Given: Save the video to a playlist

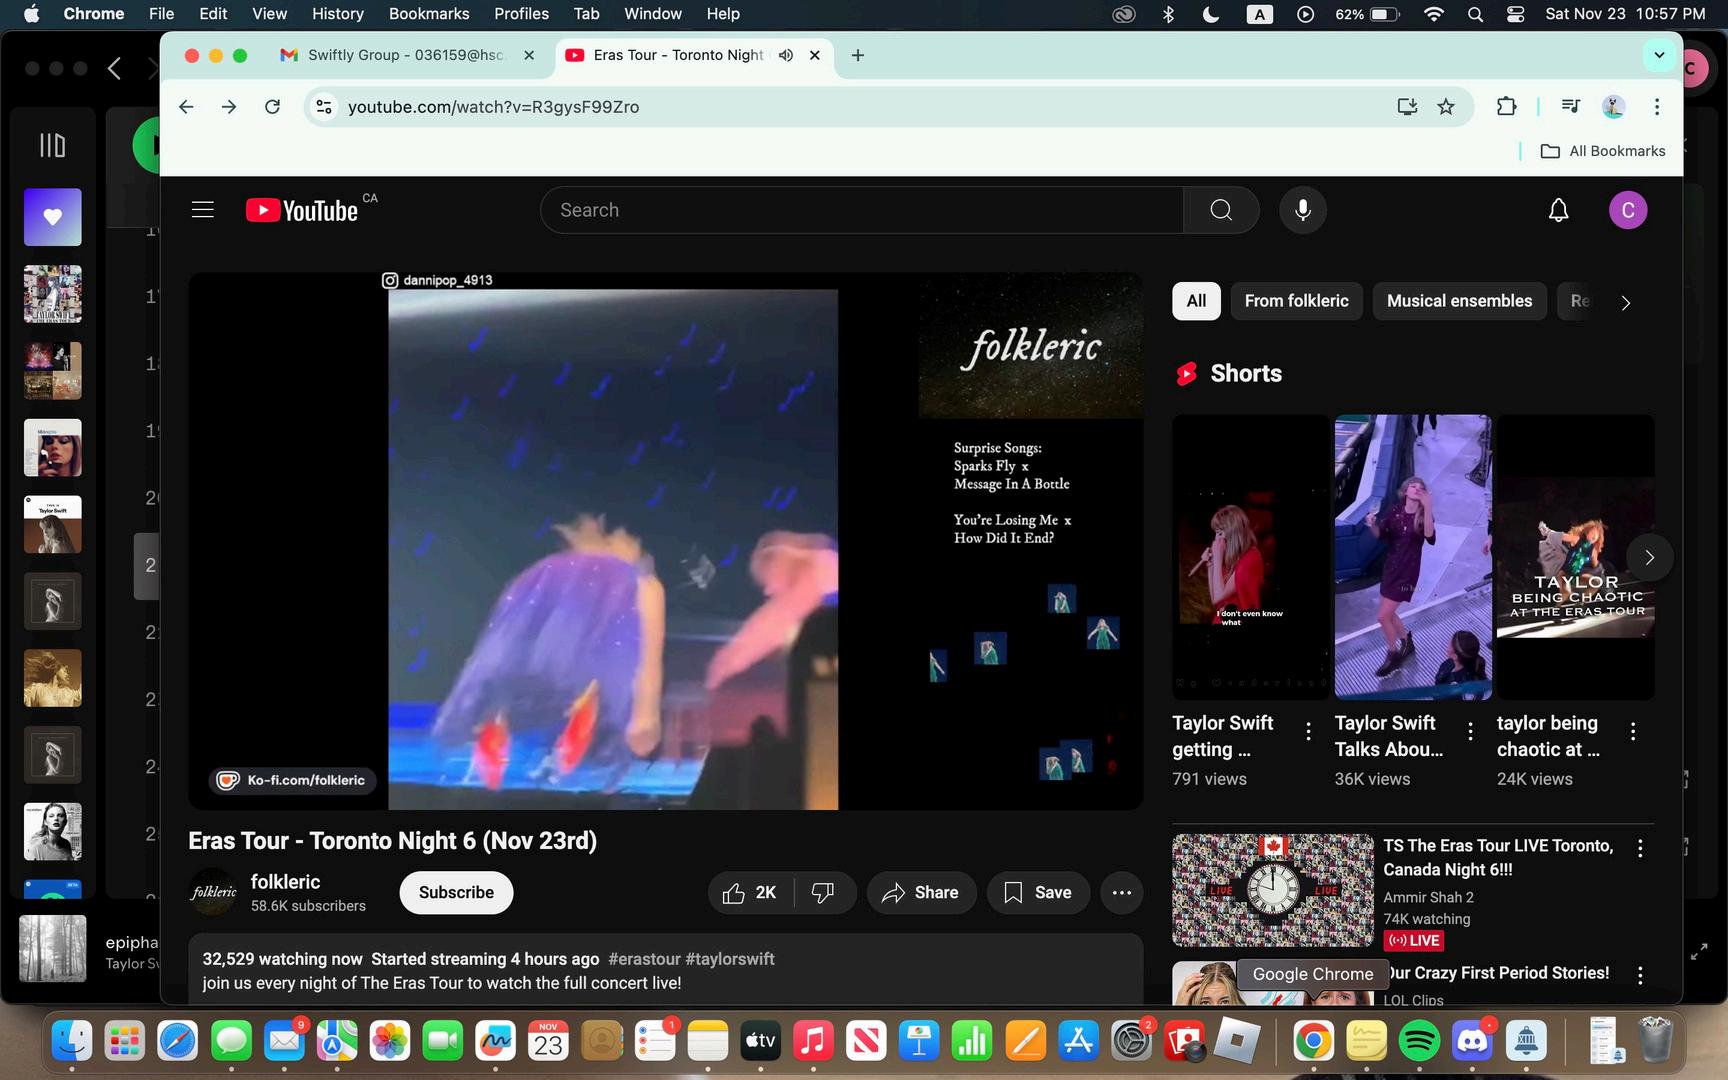Looking at the screenshot, I should click(x=1038, y=893).
